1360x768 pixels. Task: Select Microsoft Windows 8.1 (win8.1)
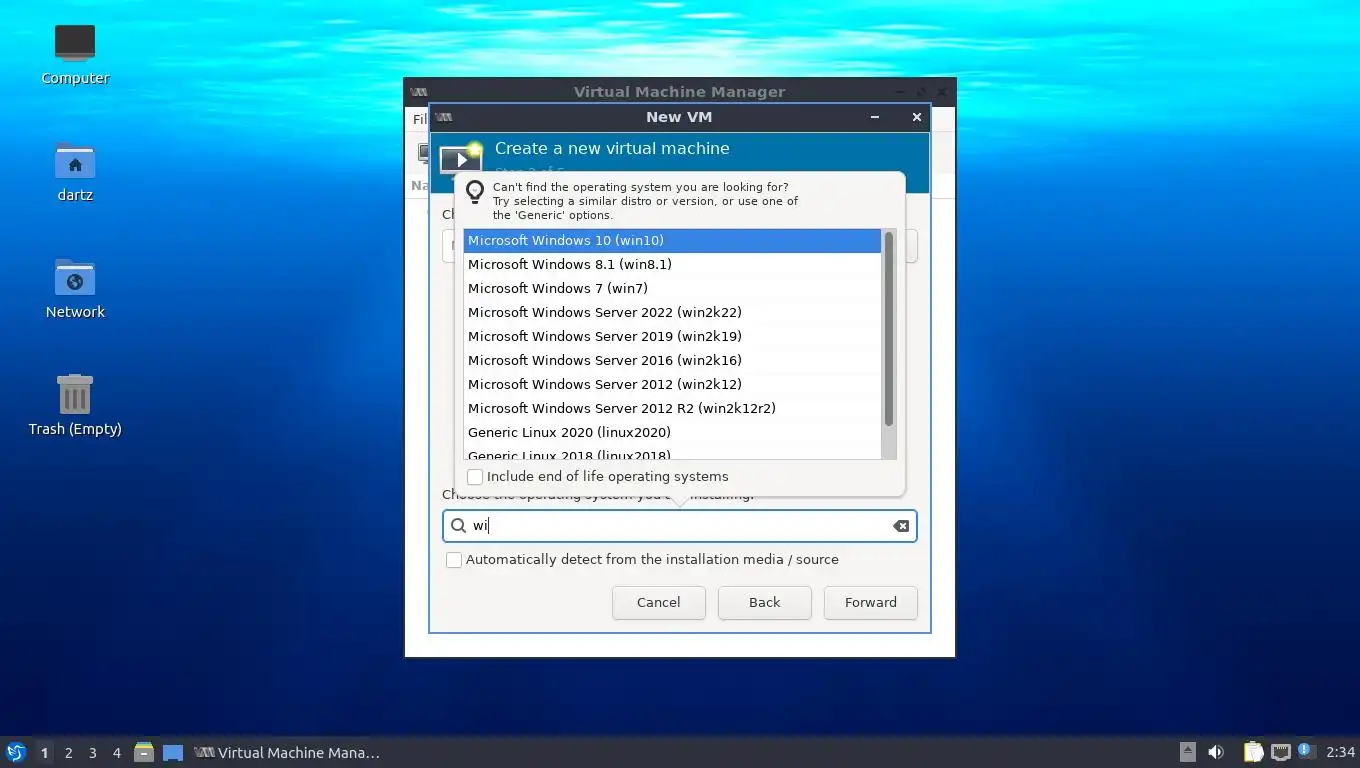pos(672,265)
